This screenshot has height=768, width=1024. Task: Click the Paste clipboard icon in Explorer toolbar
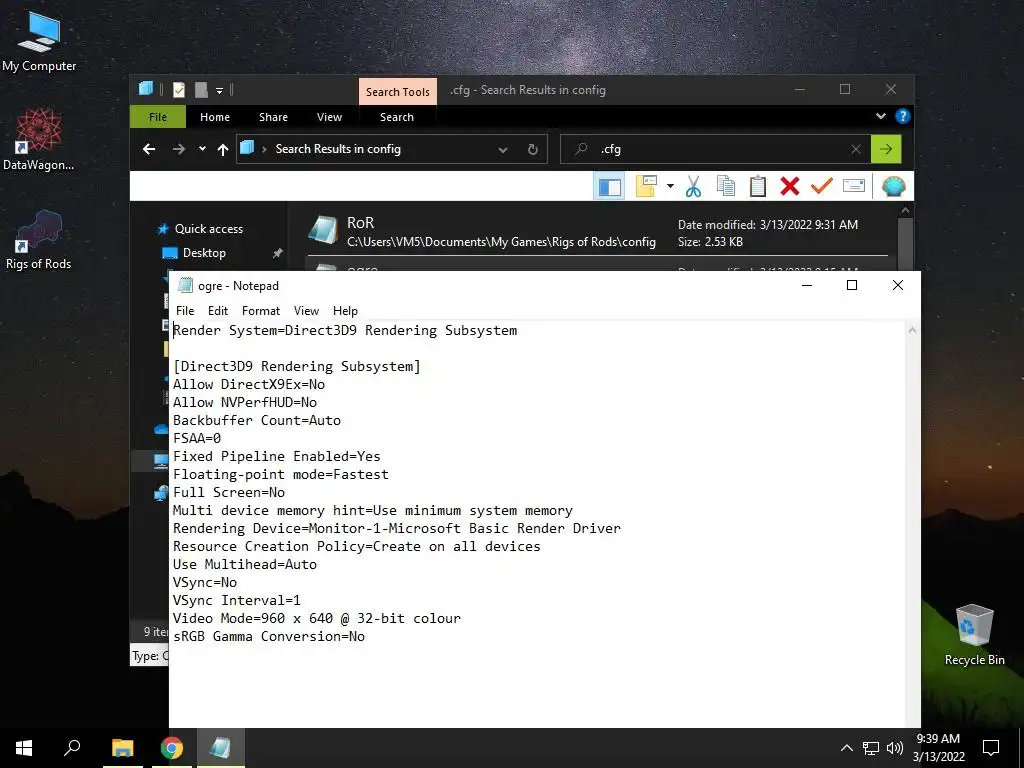pos(758,186)
